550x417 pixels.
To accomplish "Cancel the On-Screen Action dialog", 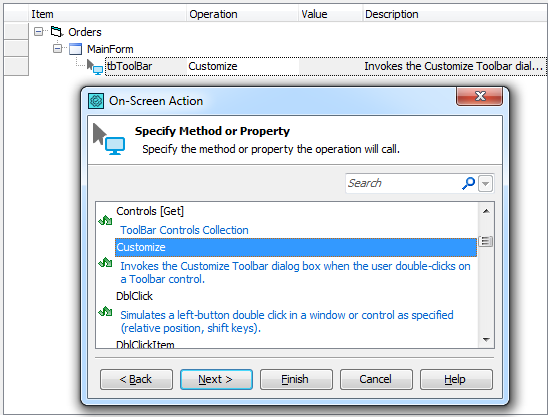I will (376, 379).
